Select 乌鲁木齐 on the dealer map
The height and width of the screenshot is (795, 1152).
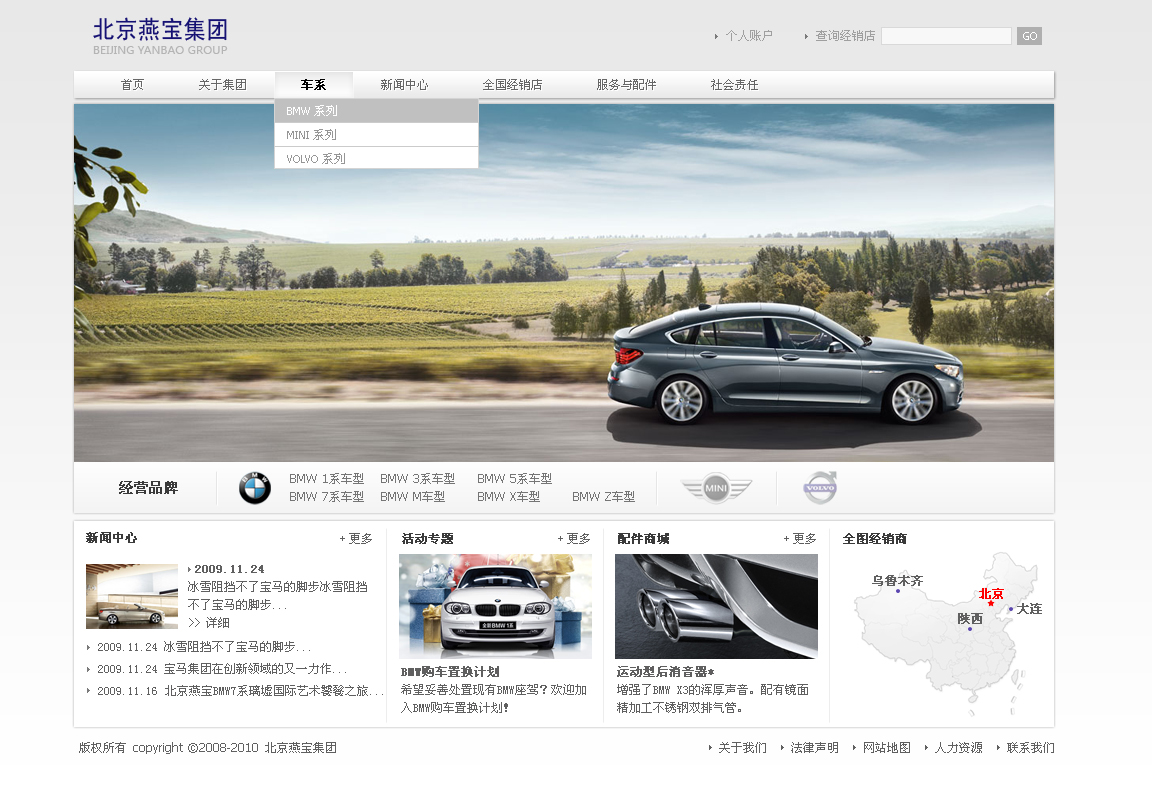click(x=897, y=580)
